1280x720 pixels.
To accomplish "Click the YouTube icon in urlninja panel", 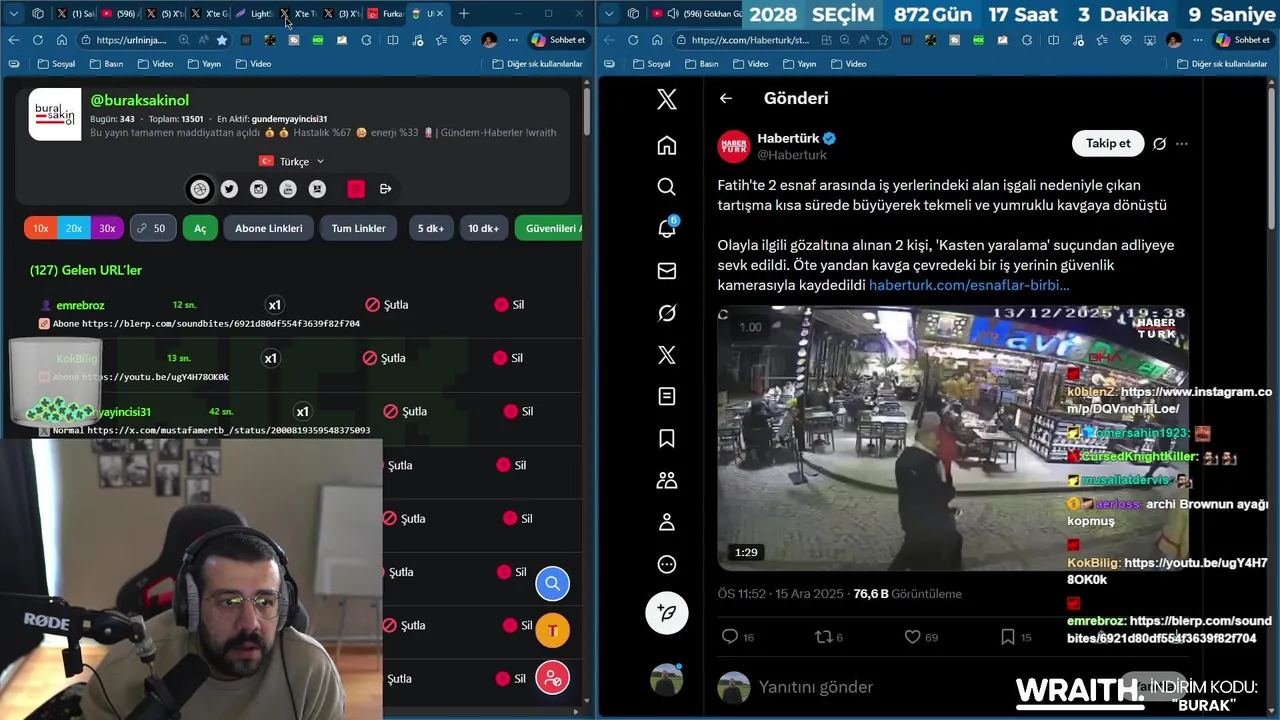I will pyautogui.click(x=288, y=189).
